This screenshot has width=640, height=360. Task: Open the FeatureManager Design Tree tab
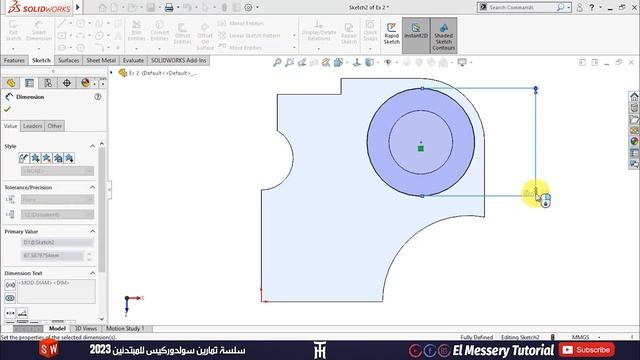(11, 83)
